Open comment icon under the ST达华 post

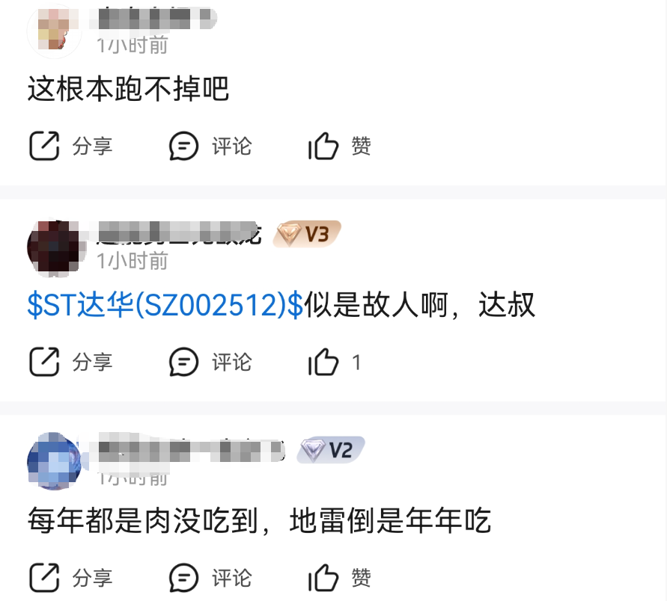tap(184, 362)
